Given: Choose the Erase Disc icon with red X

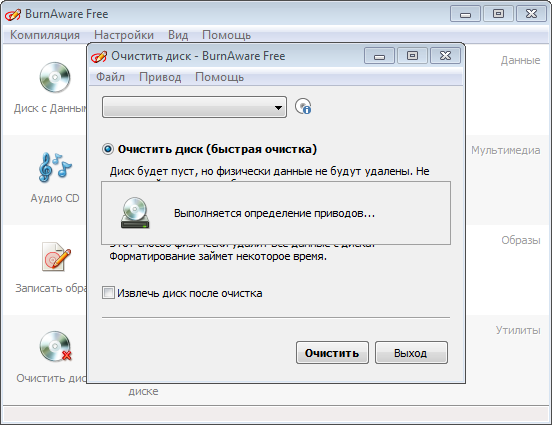Looking at the screenshot, I should click(55, 346).
